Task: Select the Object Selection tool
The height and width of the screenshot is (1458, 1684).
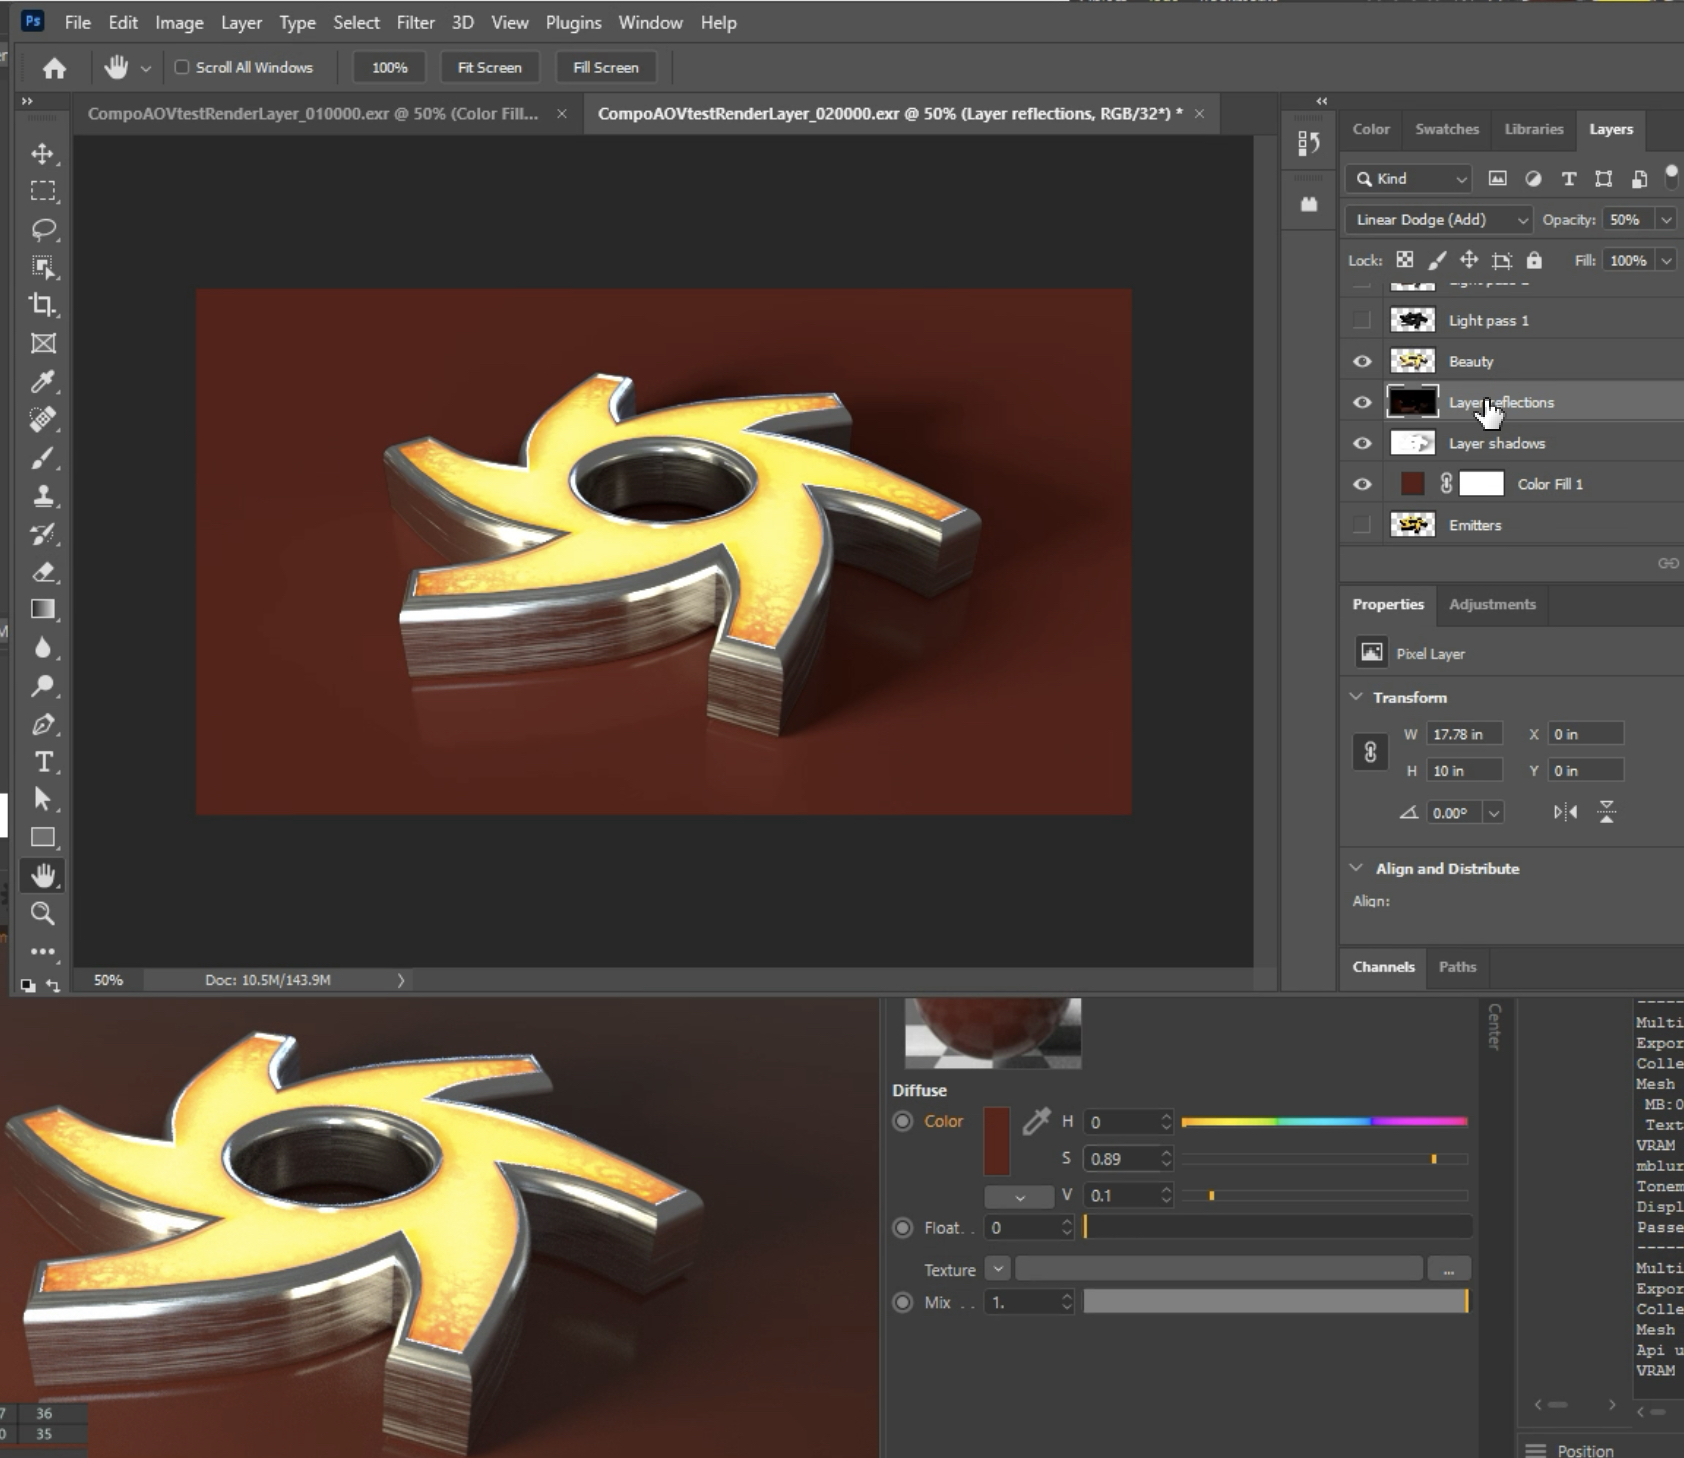Action: (42, 267)
